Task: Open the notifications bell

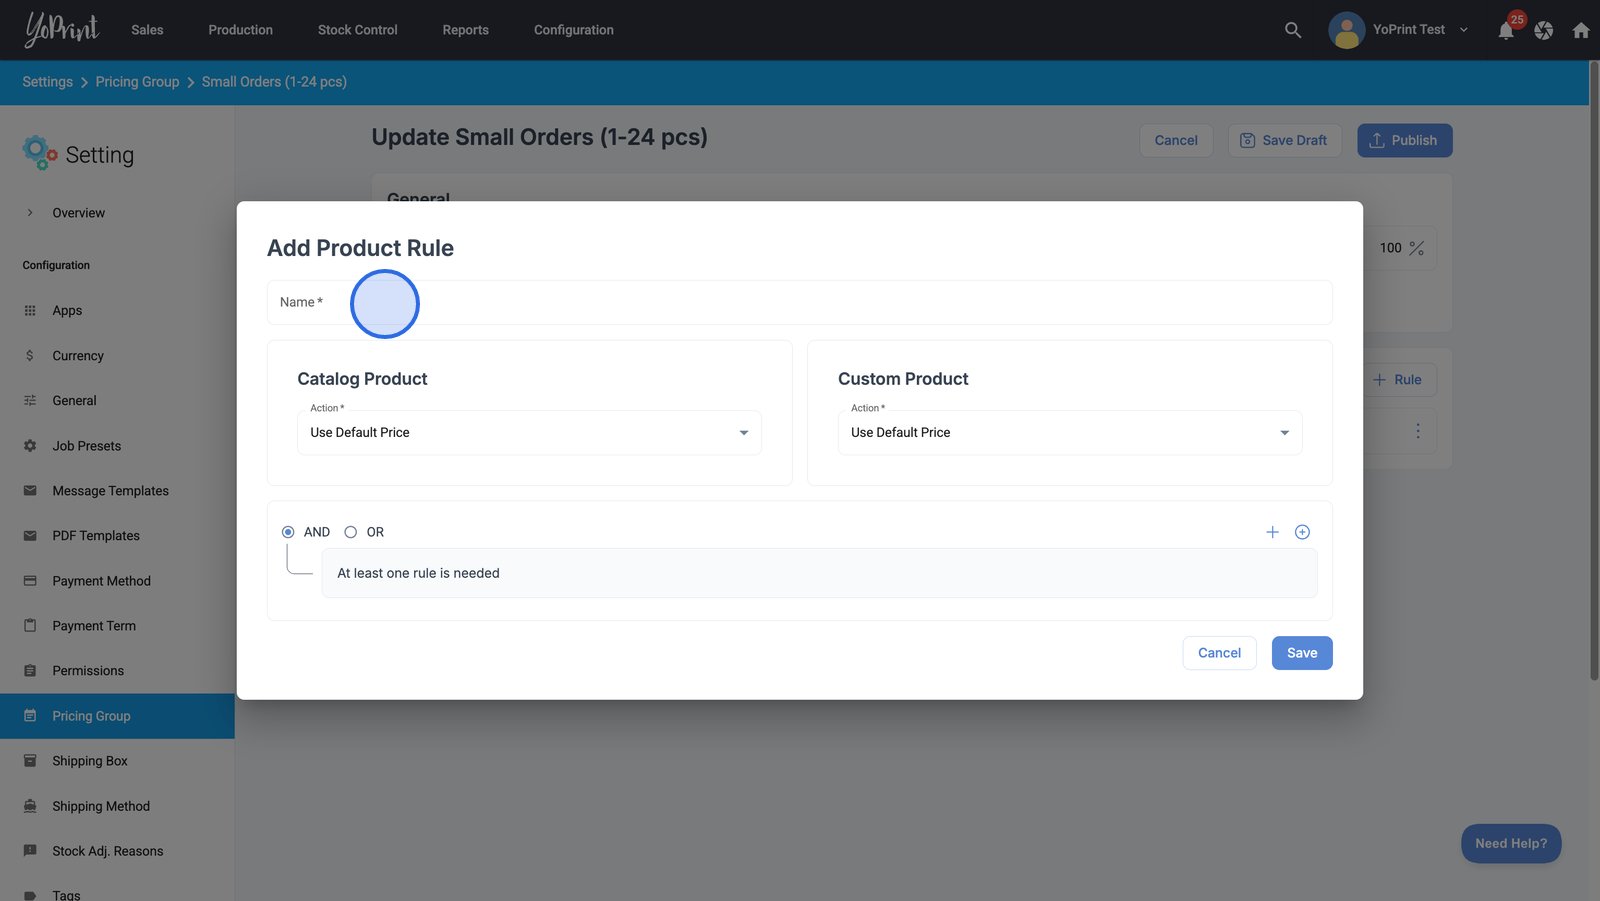Action: (1506, 31)
